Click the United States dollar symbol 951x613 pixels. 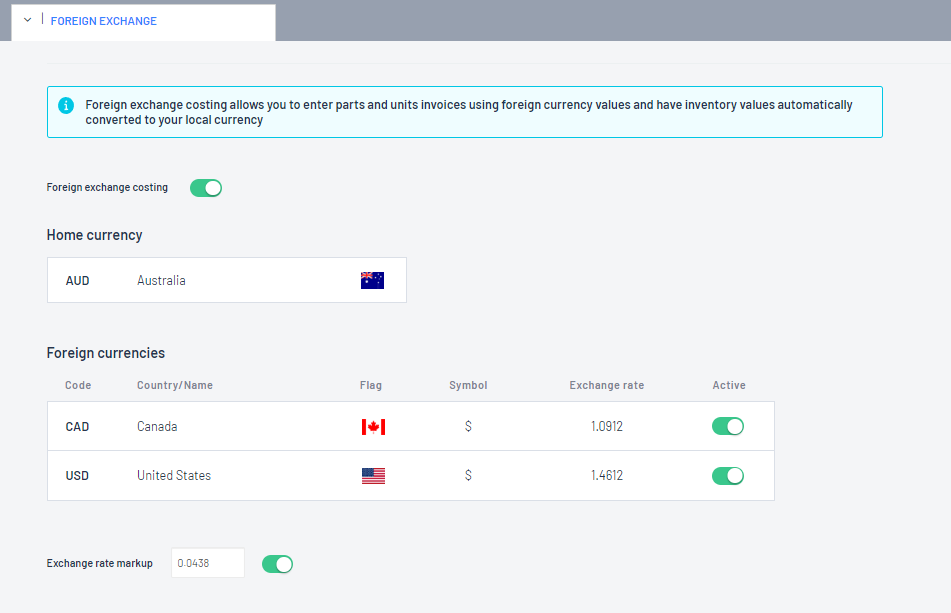pos(468,476)
